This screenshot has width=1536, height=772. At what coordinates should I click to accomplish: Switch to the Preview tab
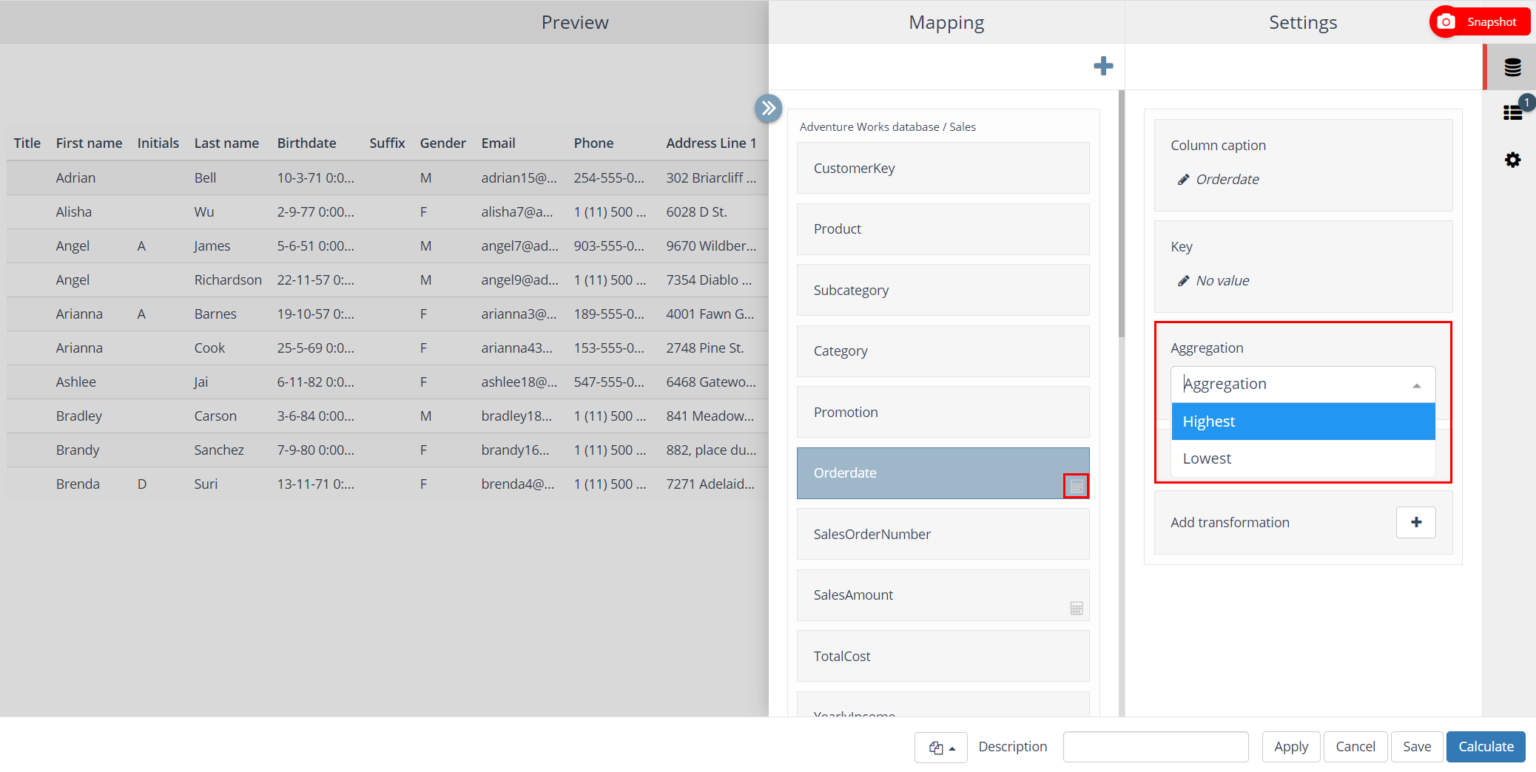tap(575, 22)
